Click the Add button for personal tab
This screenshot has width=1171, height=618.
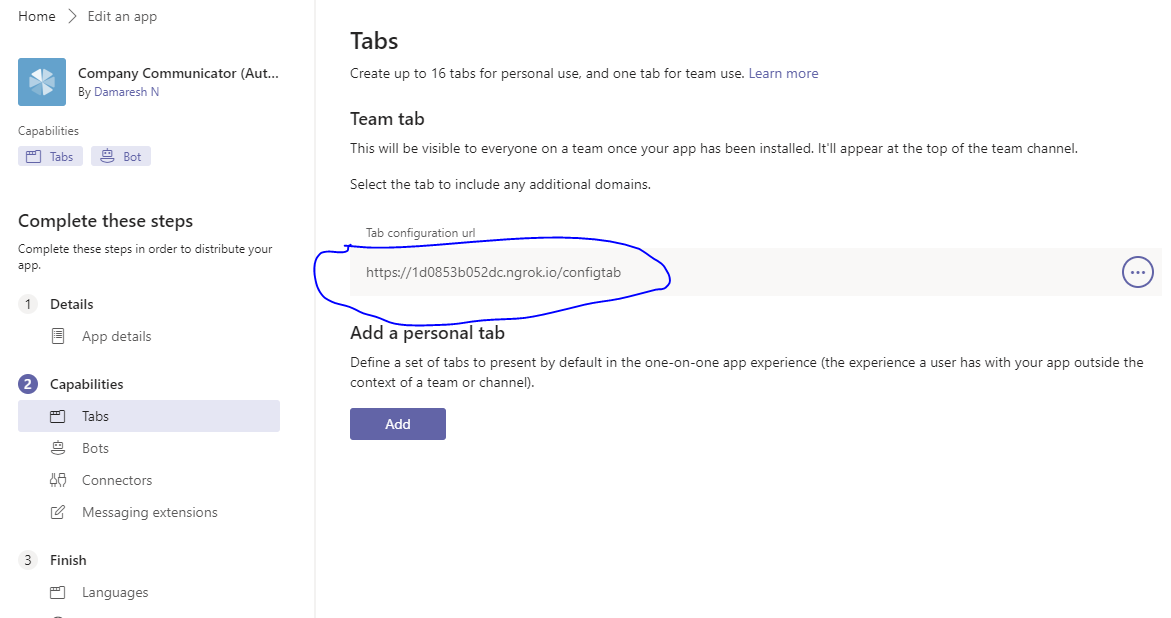(397, 423)
